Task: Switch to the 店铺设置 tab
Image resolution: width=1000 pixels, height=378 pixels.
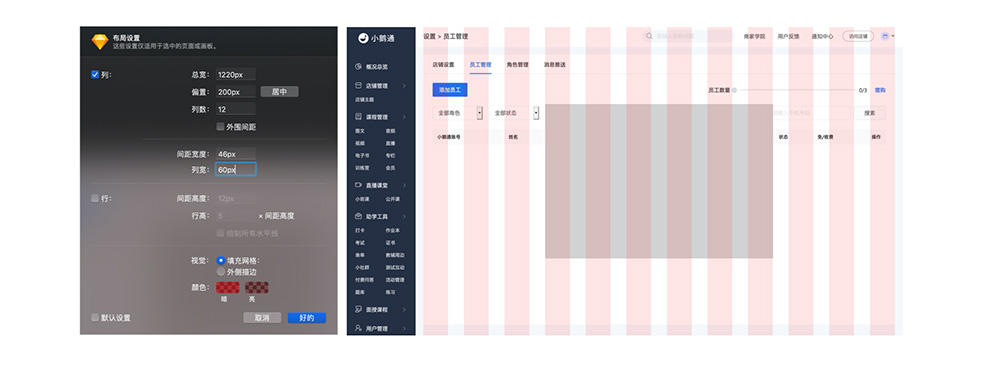Action: pyautogui.click(x=443, y=64)
